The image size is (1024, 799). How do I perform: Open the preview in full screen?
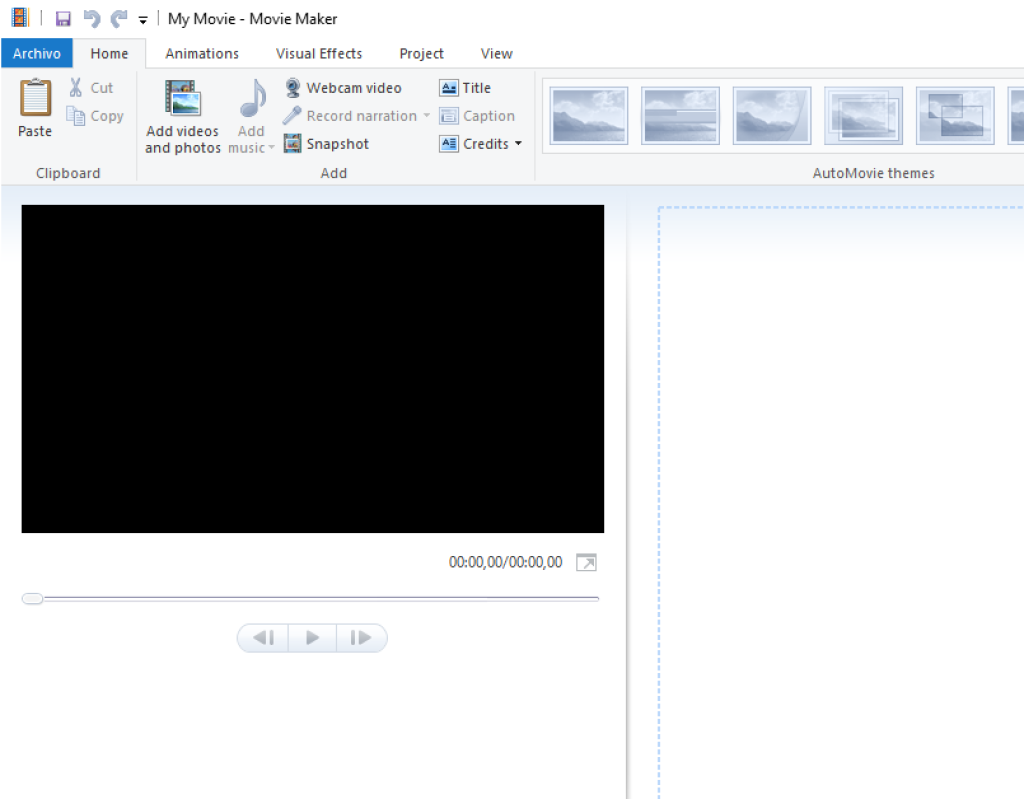[x=587, y=562]
